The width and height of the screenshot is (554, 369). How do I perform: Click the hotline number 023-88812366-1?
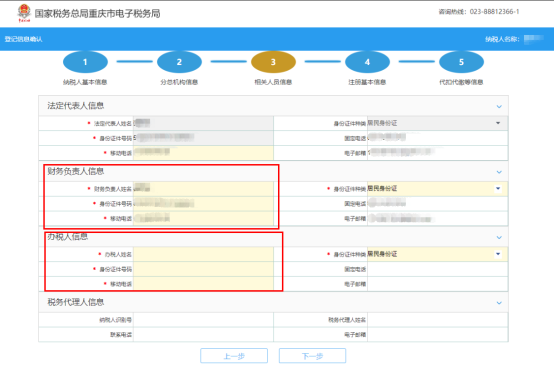coord(494,12)
